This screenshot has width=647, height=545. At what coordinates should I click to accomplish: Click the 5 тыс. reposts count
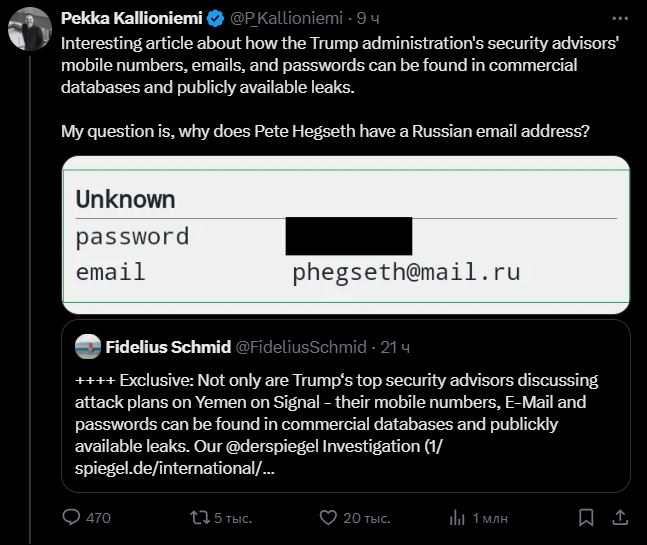pos(234,517)
